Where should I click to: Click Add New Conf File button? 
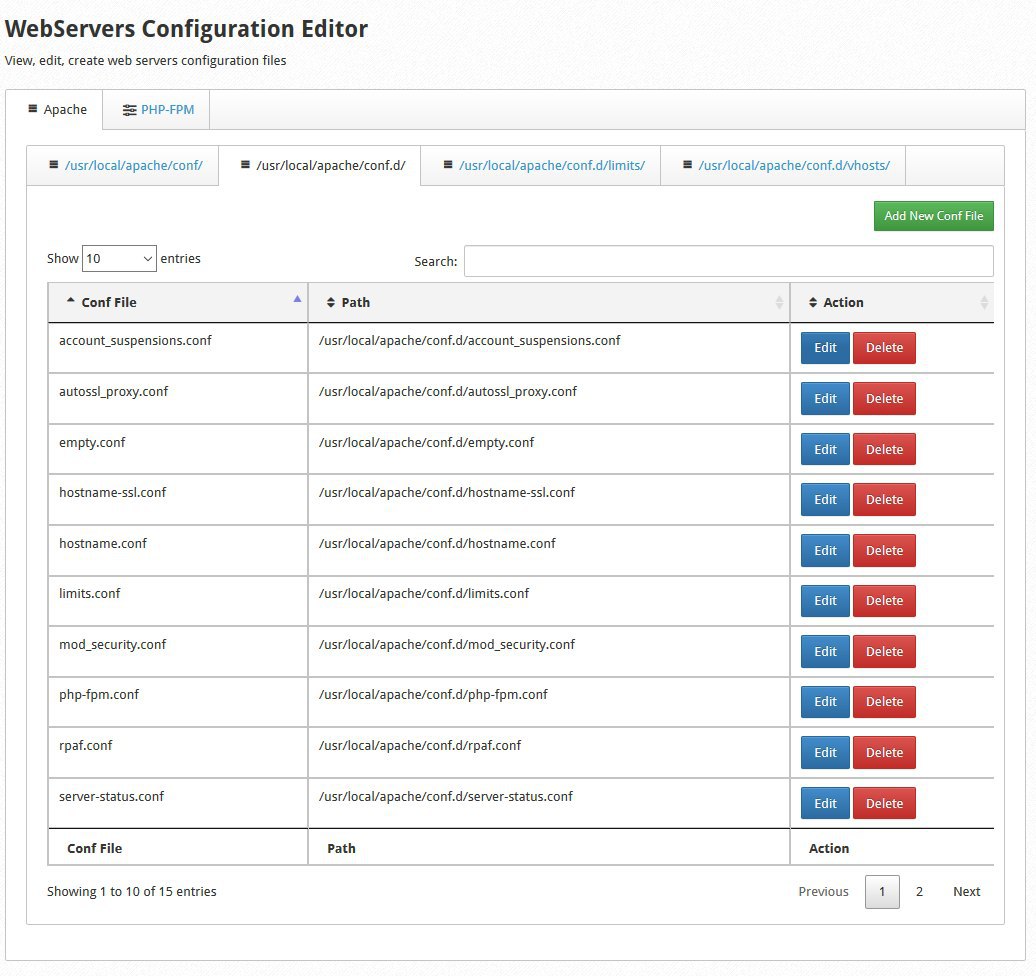934,216
